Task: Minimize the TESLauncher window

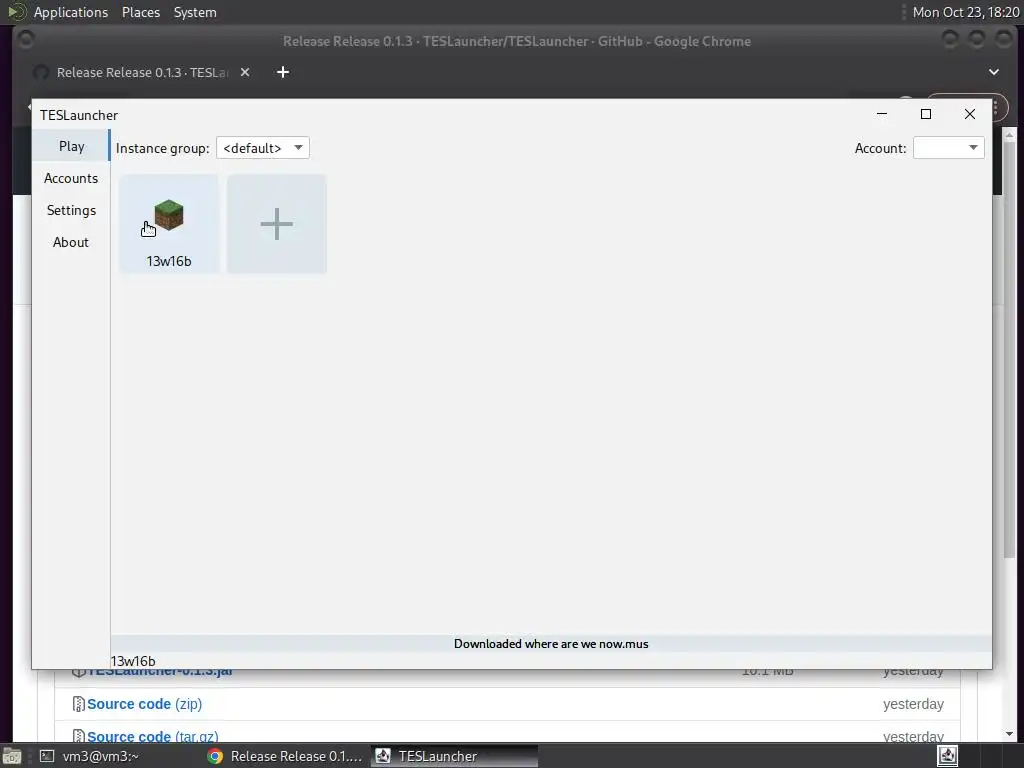Action: [882, 114]
